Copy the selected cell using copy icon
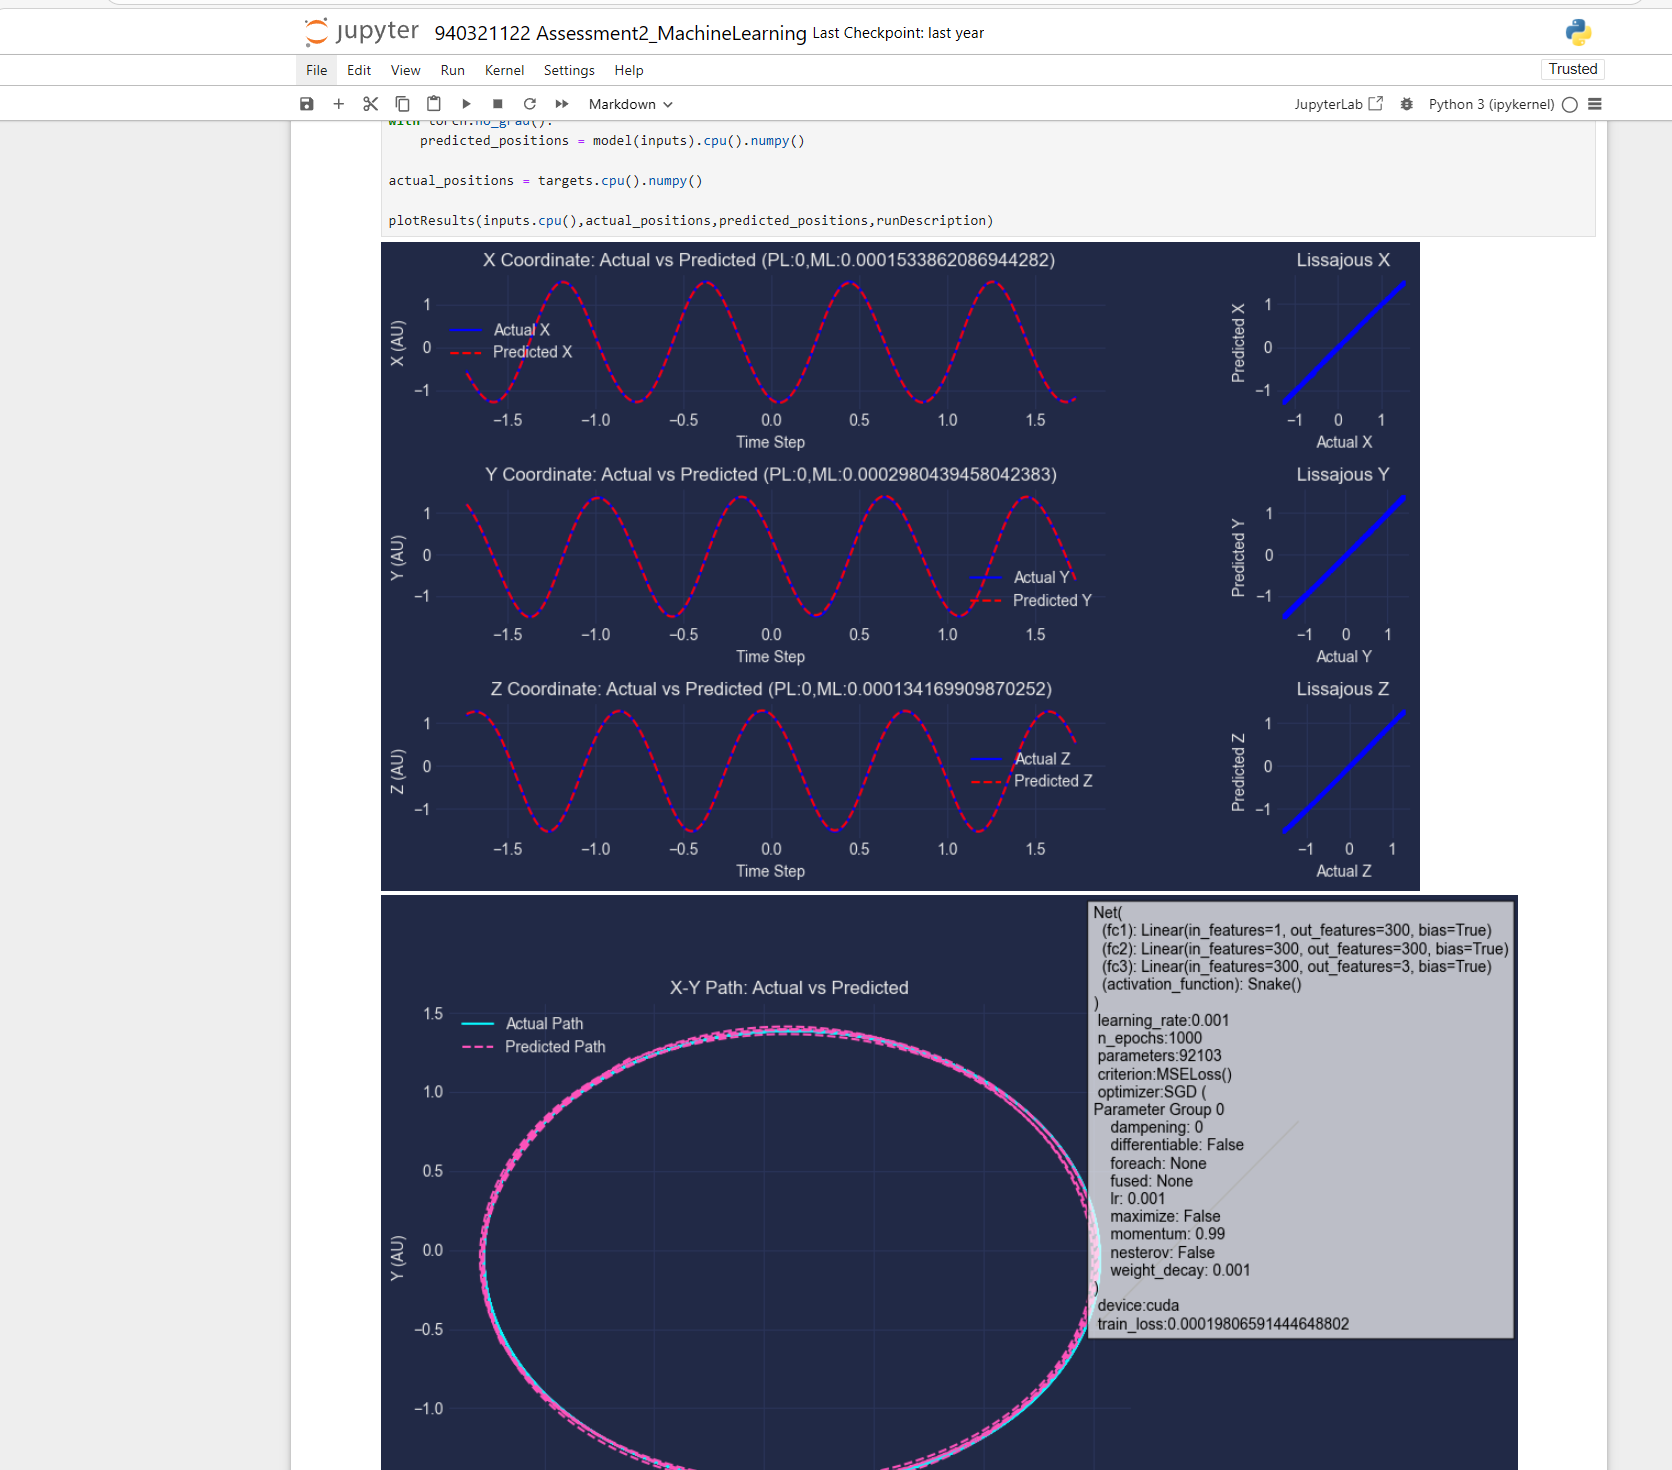This screenshot has height=1470, width=1672. (402, 103)
